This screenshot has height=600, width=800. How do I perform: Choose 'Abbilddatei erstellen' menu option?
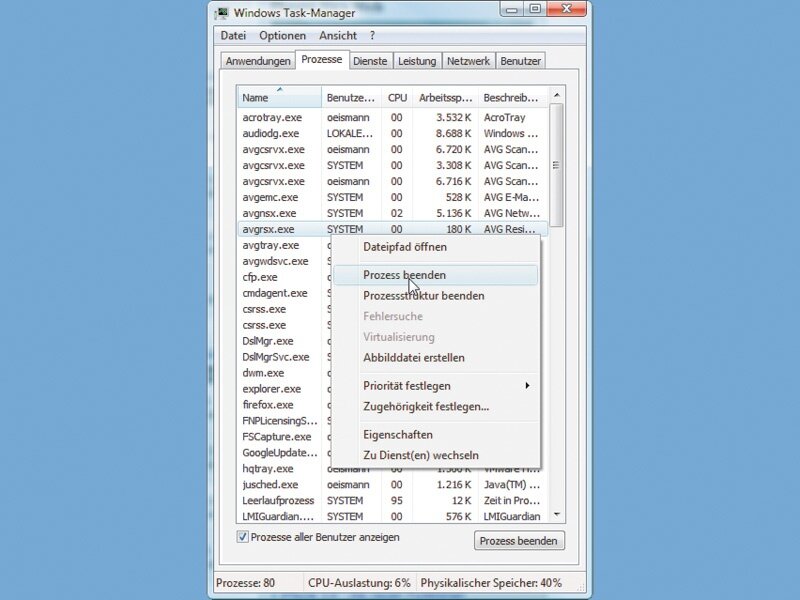tap(413, 358)
